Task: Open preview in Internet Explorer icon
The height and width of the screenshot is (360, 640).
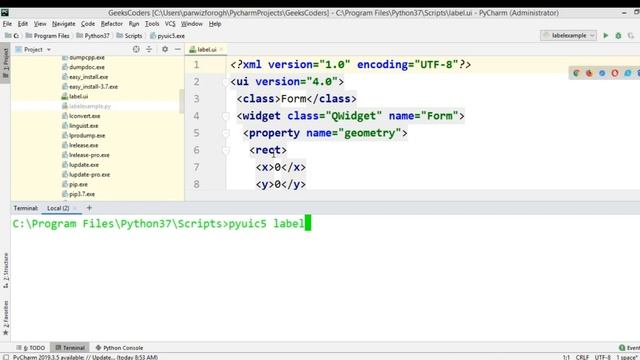Action: click(x=628, y=73)
